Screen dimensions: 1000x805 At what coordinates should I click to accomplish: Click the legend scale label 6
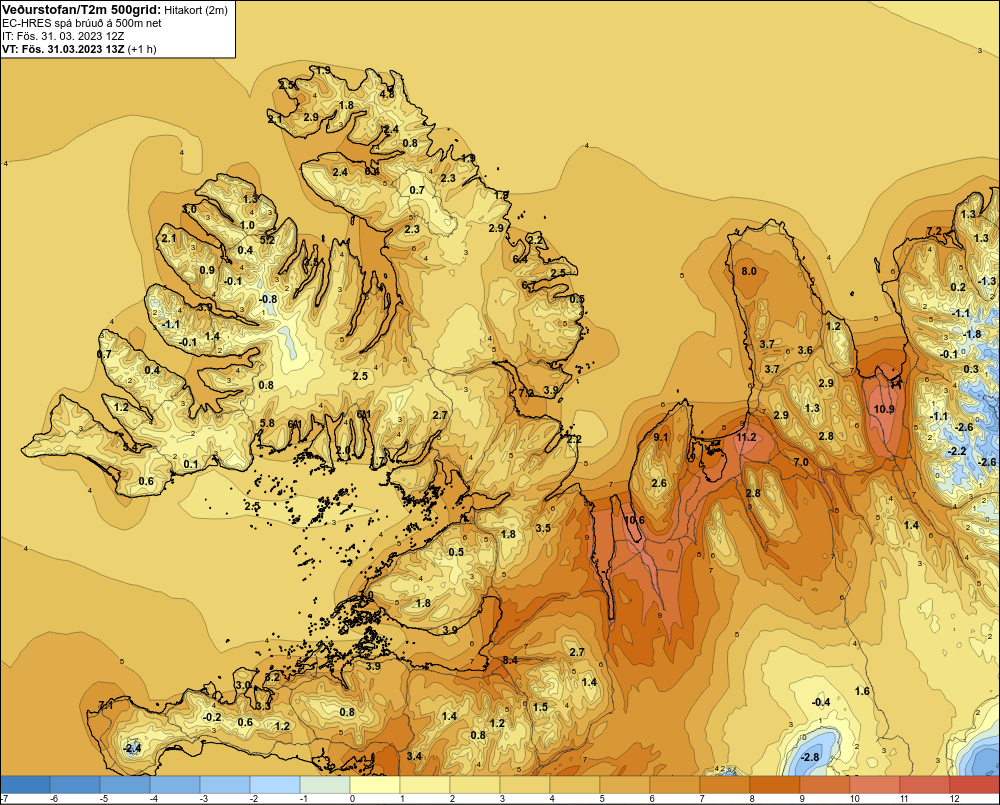coord(652,799)
